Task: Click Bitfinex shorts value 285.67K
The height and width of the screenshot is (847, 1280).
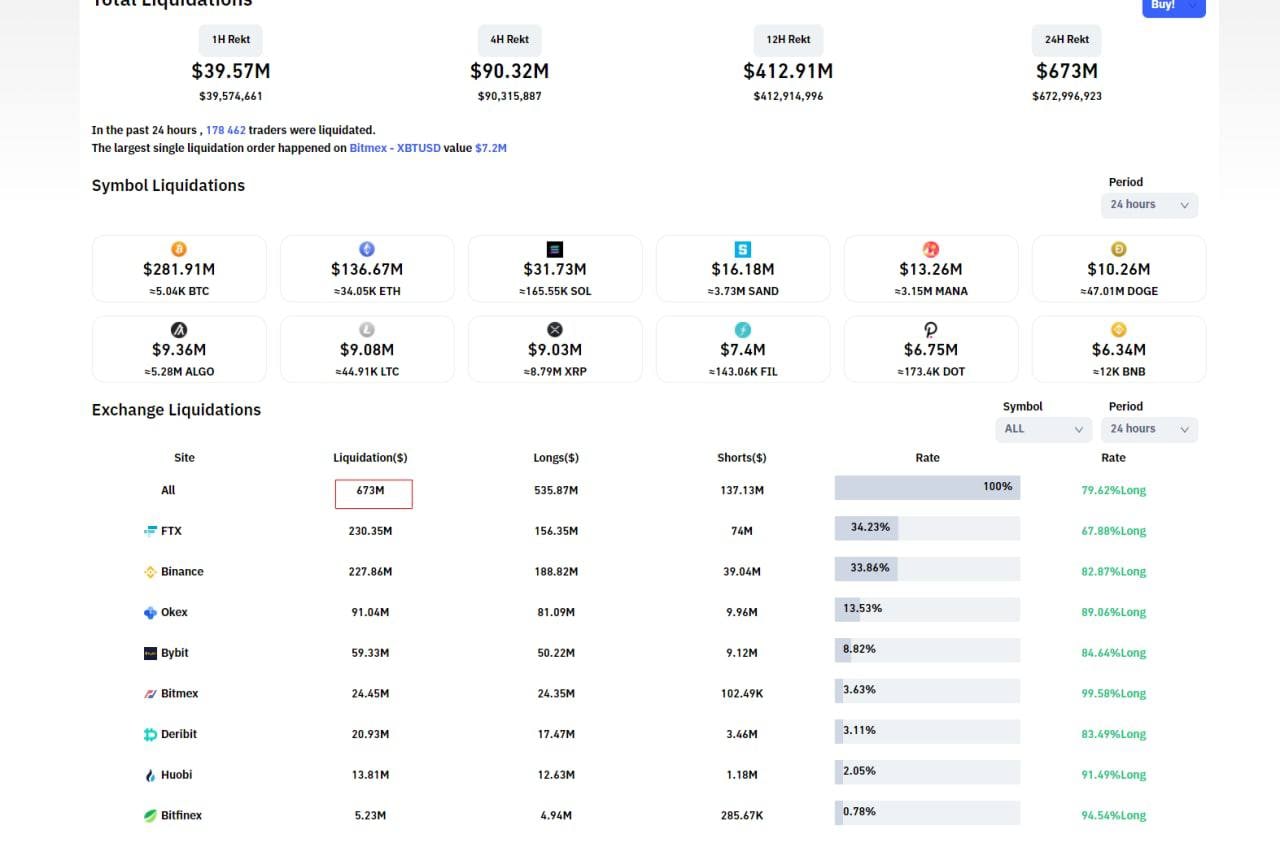Action: coord(742,815)
